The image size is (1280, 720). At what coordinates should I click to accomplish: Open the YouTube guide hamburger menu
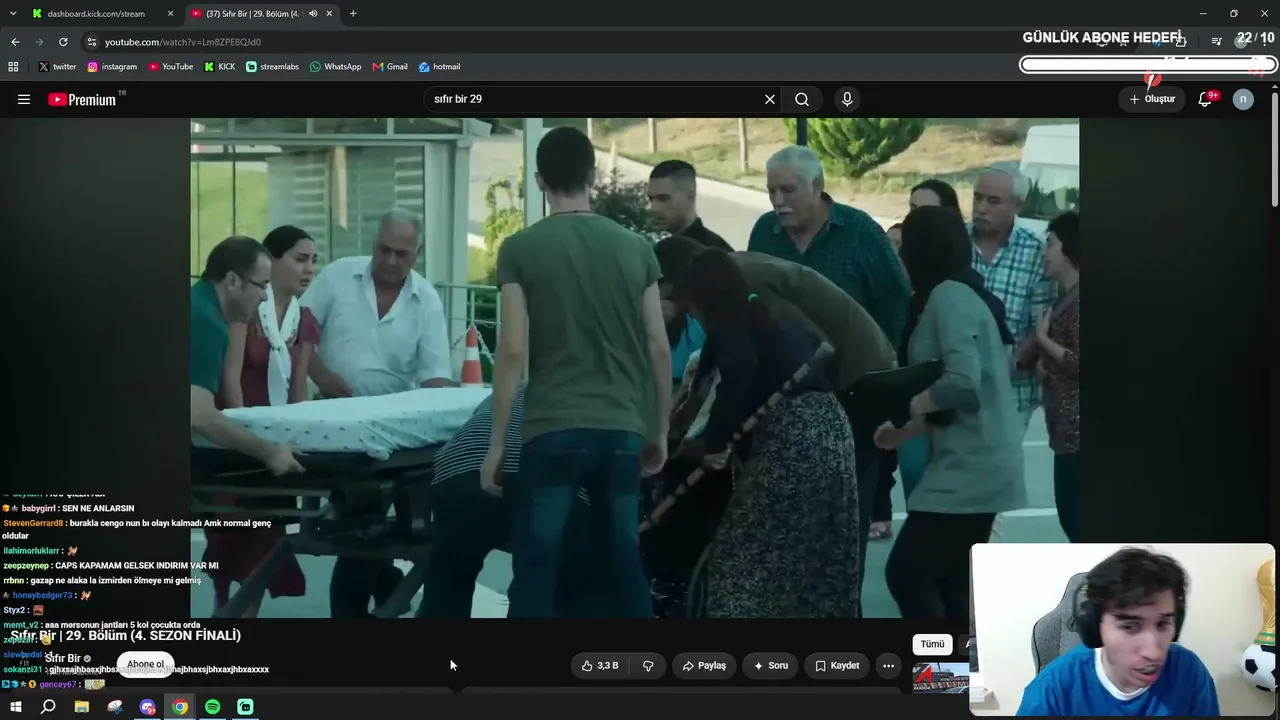24,99
